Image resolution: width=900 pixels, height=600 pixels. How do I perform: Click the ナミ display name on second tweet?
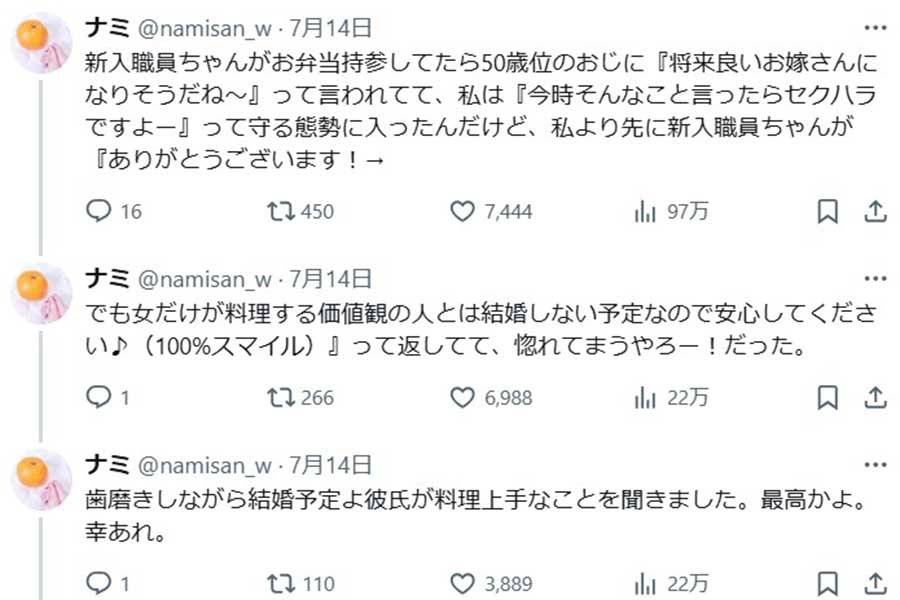coord(108,278)
